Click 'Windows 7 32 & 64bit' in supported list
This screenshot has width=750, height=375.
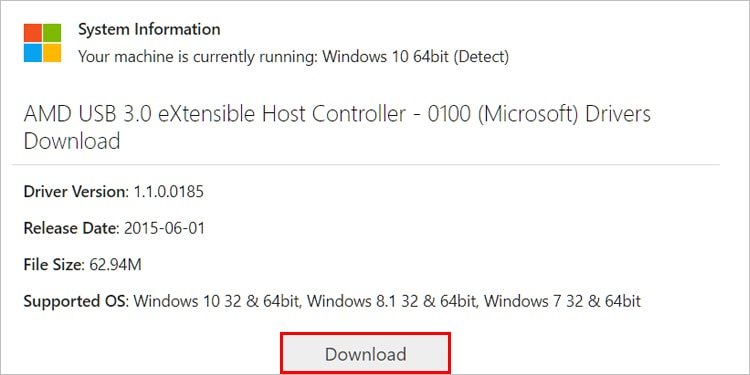tap(565, 301)
